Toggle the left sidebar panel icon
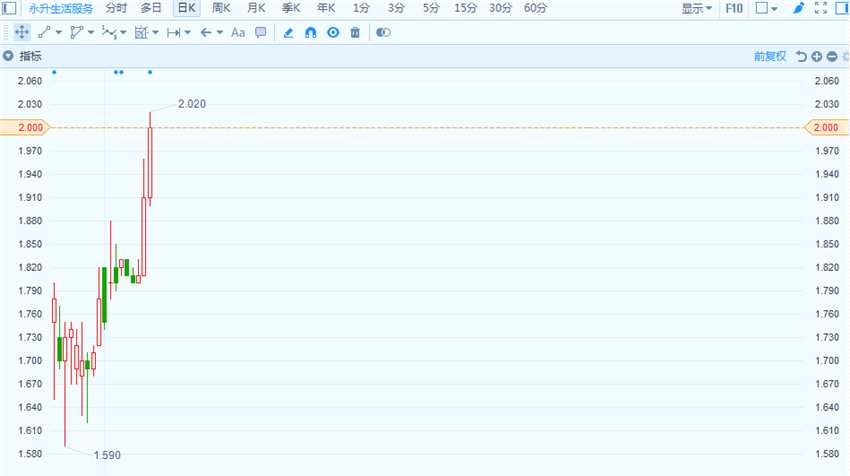Screen dimensions: 850x476 tap(9, 8)
